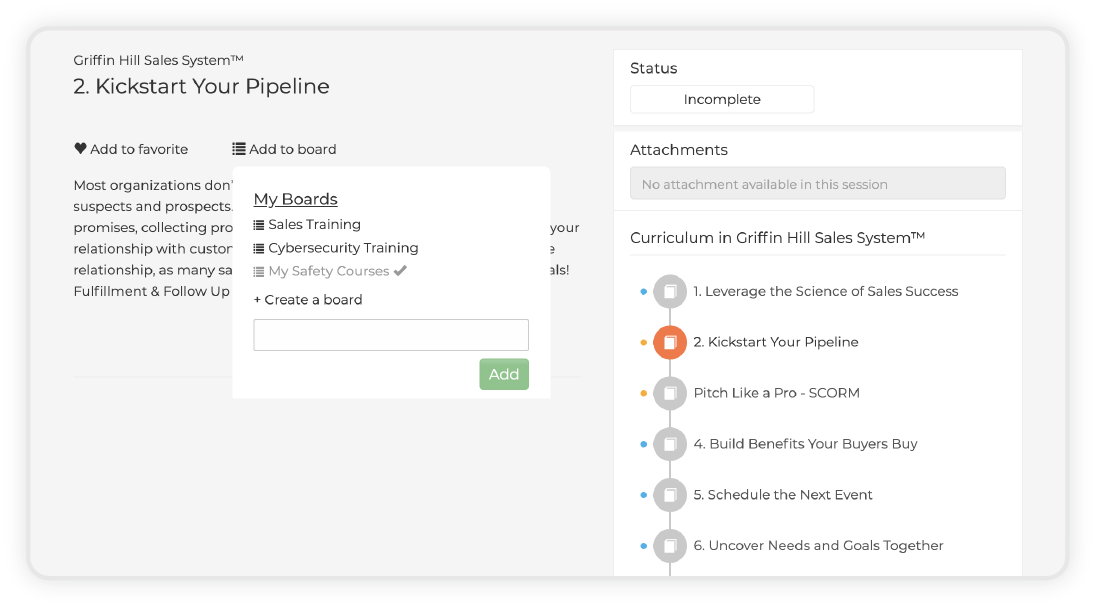Image resolution: width=1095 pixels, height=606 pixels.
Task: Select the Sales Training board
Action: [307, 224]
